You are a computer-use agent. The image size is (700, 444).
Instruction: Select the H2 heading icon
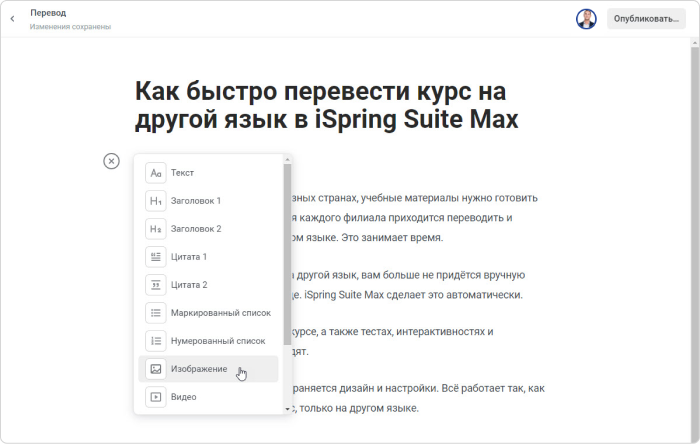(155, 229)
